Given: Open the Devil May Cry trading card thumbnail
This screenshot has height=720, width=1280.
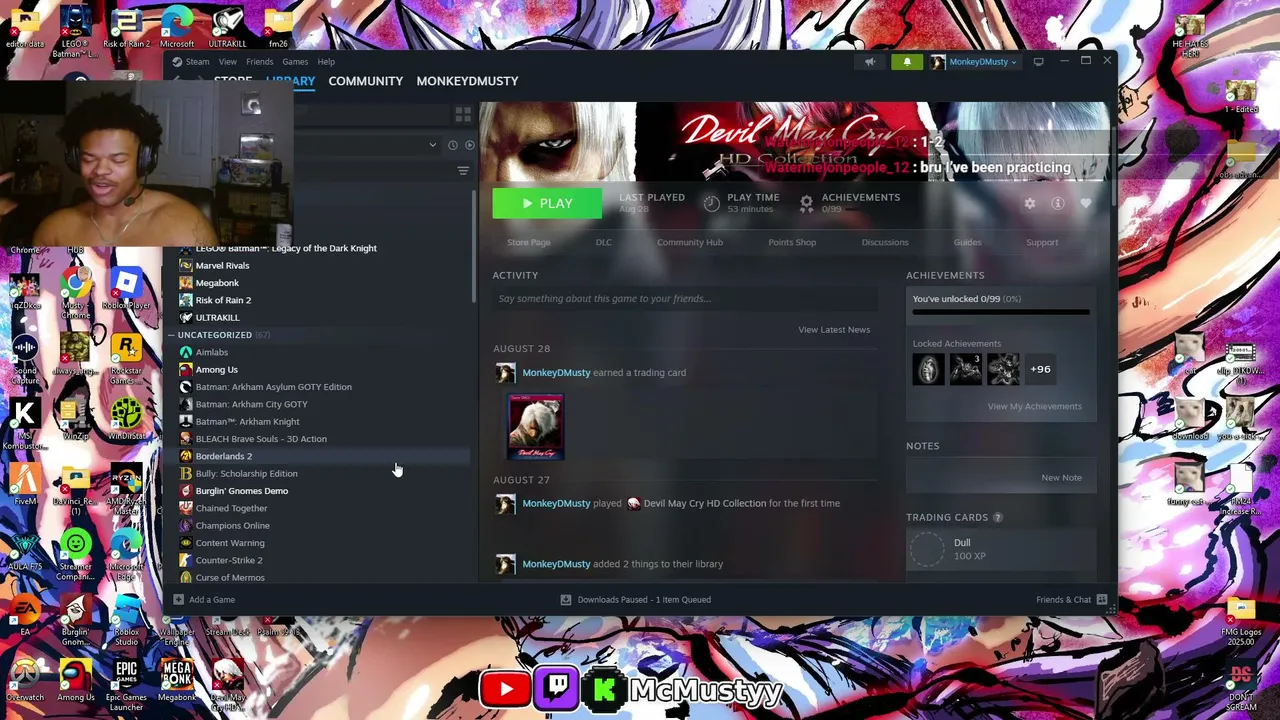Looking at the screenshot, I should [536, 427].
